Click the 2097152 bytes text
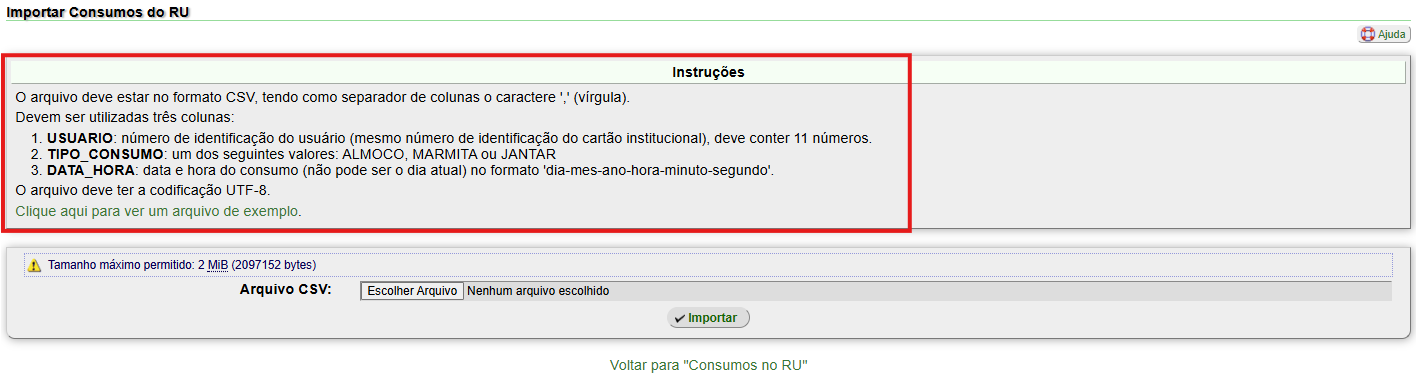 tap(273, 265)
